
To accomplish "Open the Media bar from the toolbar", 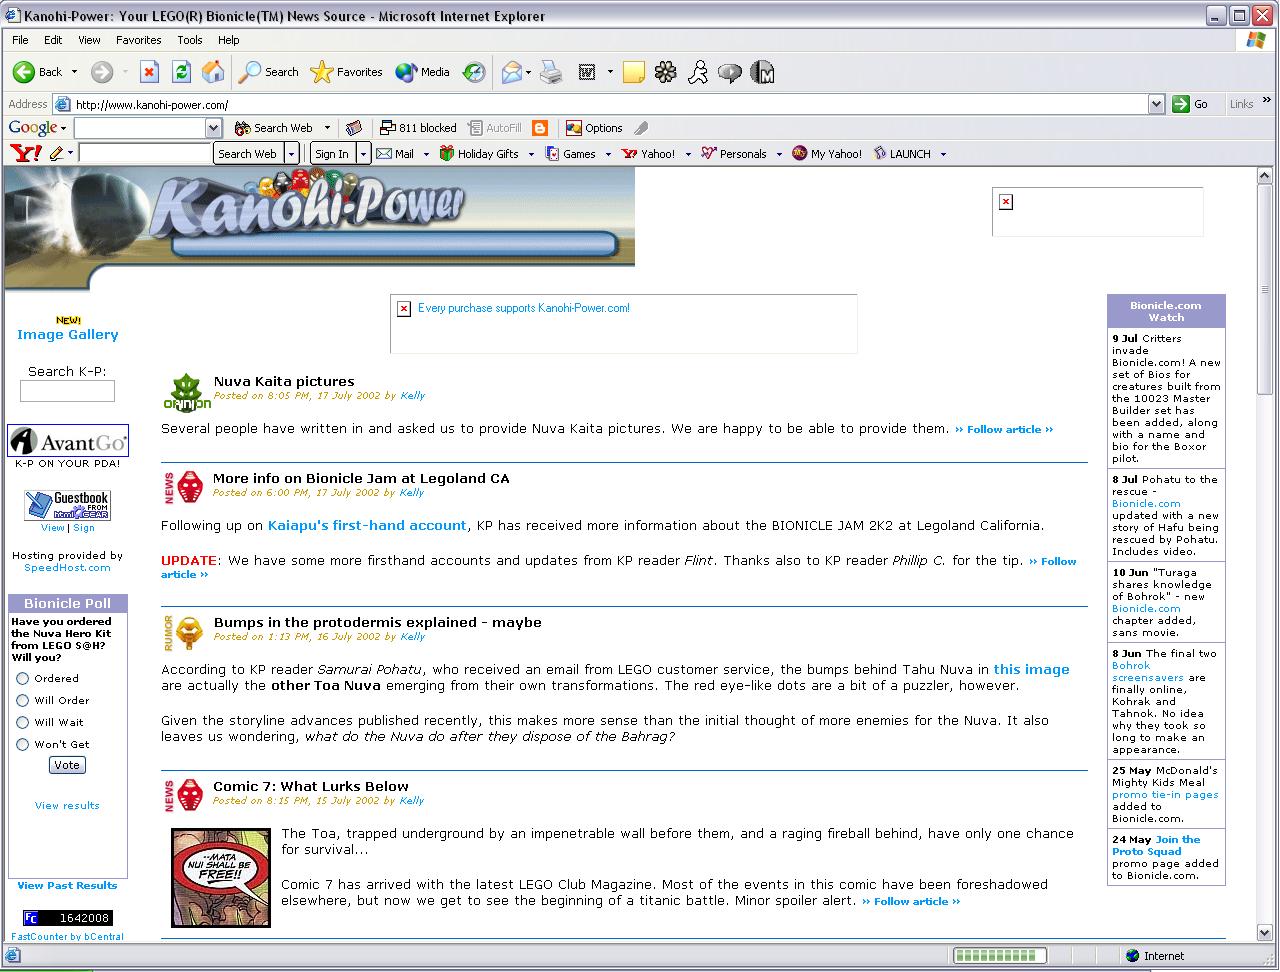I will coord(422,72).
